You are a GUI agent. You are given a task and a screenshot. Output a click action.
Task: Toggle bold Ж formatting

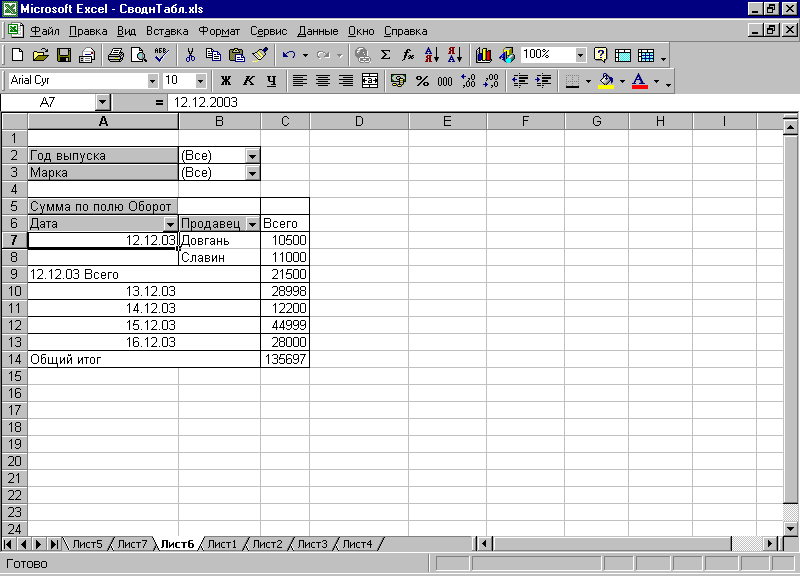226,81
